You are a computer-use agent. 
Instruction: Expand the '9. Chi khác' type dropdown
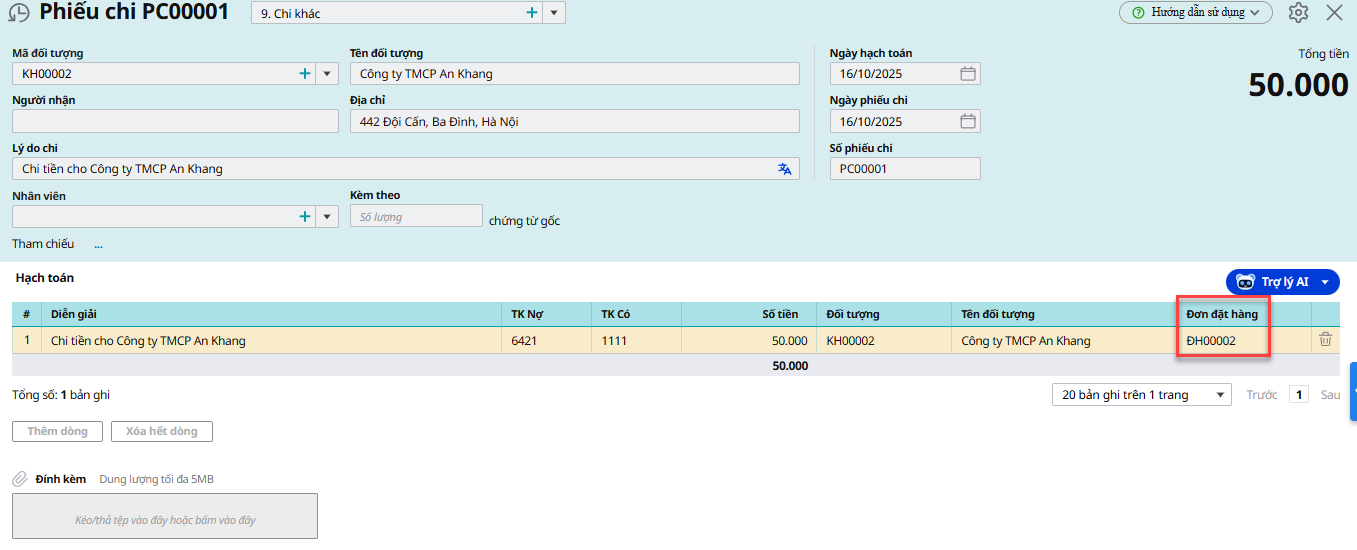(x=555, y=14)
